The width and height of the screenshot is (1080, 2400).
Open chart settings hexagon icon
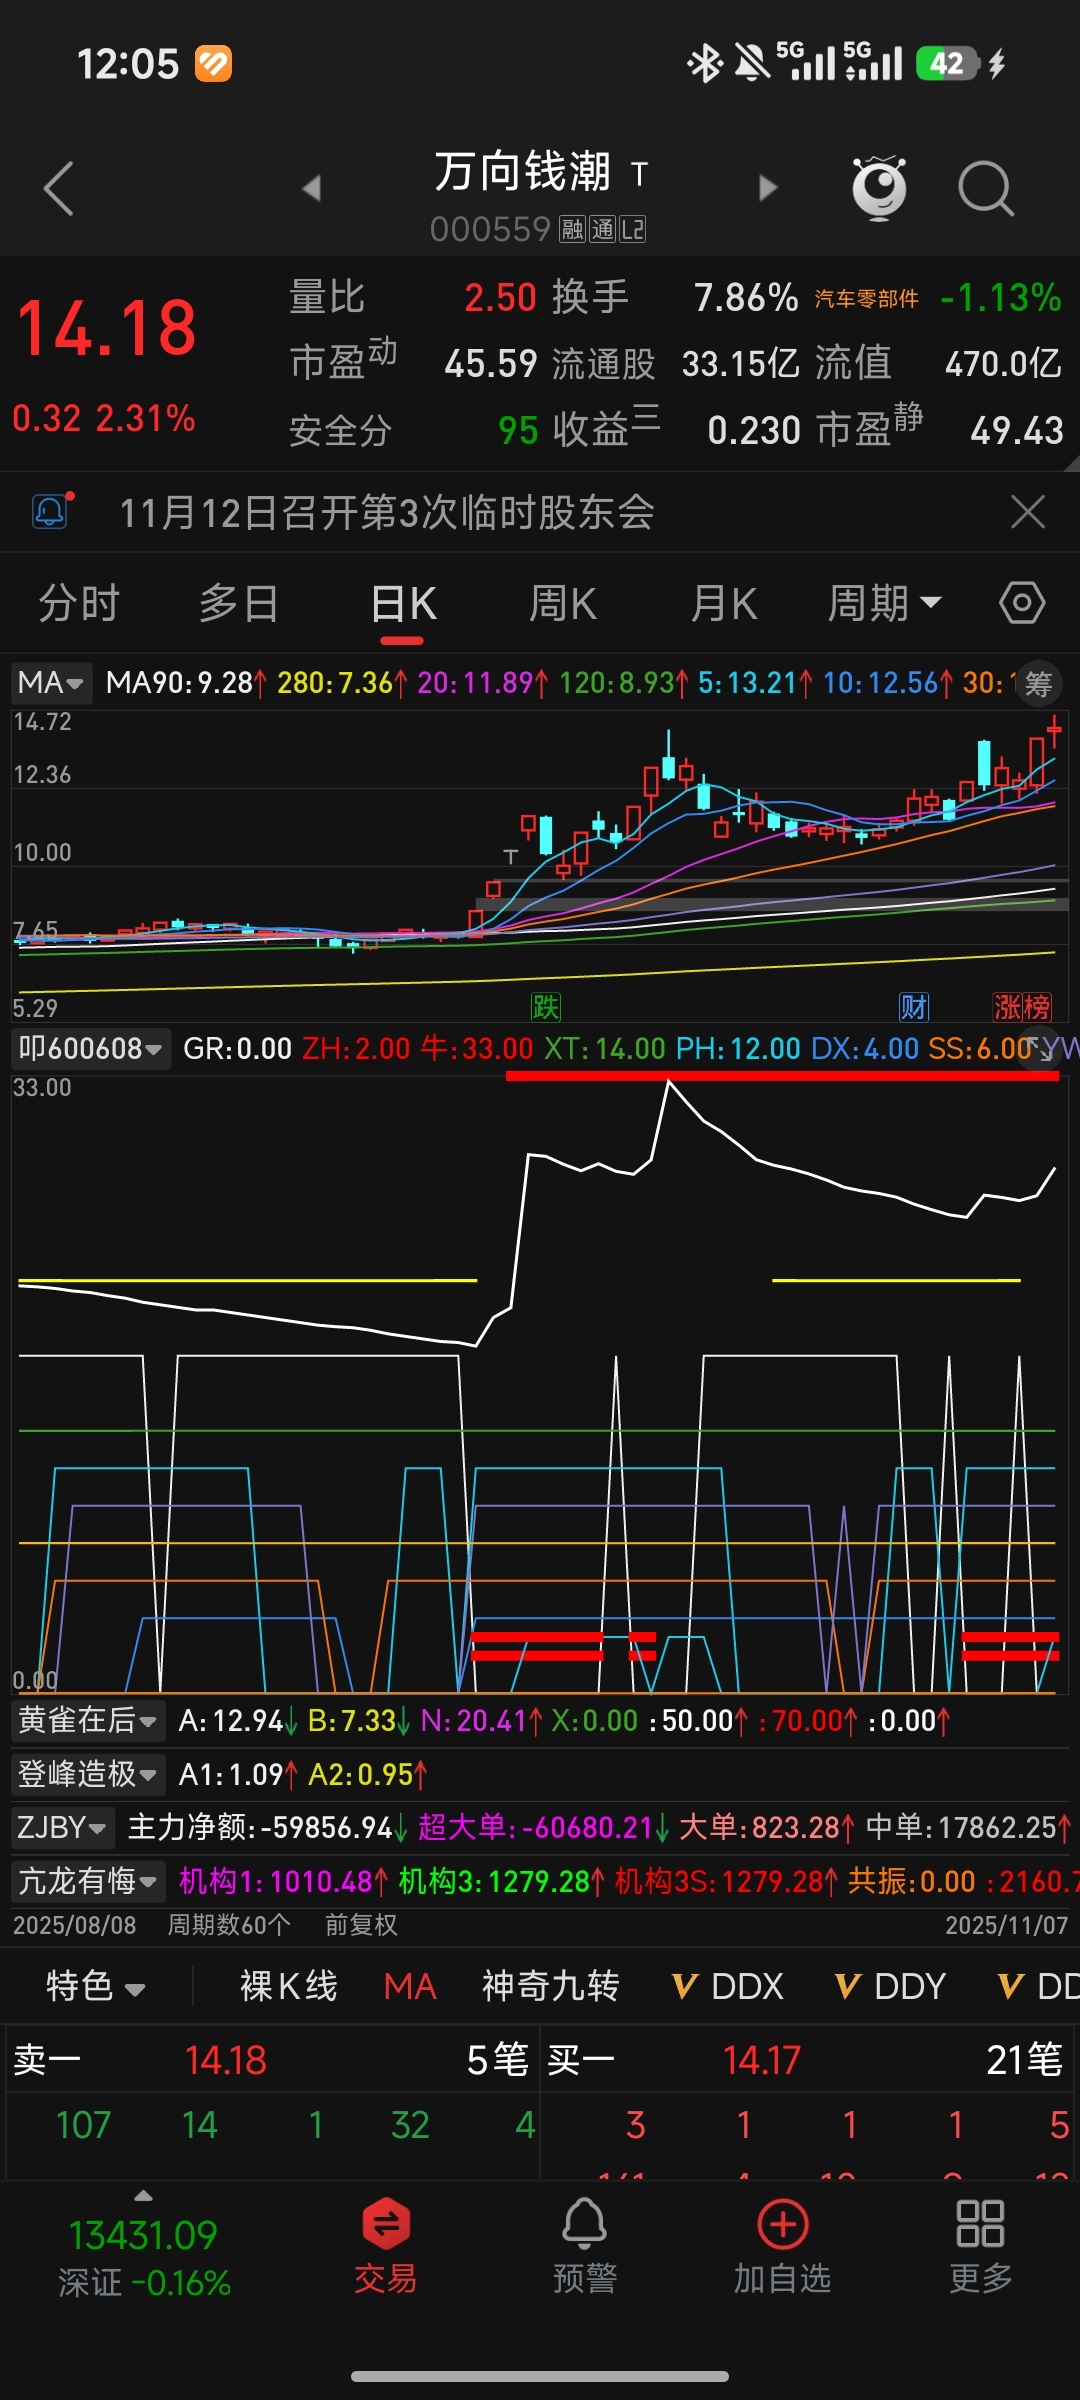tap(1022, 603)
